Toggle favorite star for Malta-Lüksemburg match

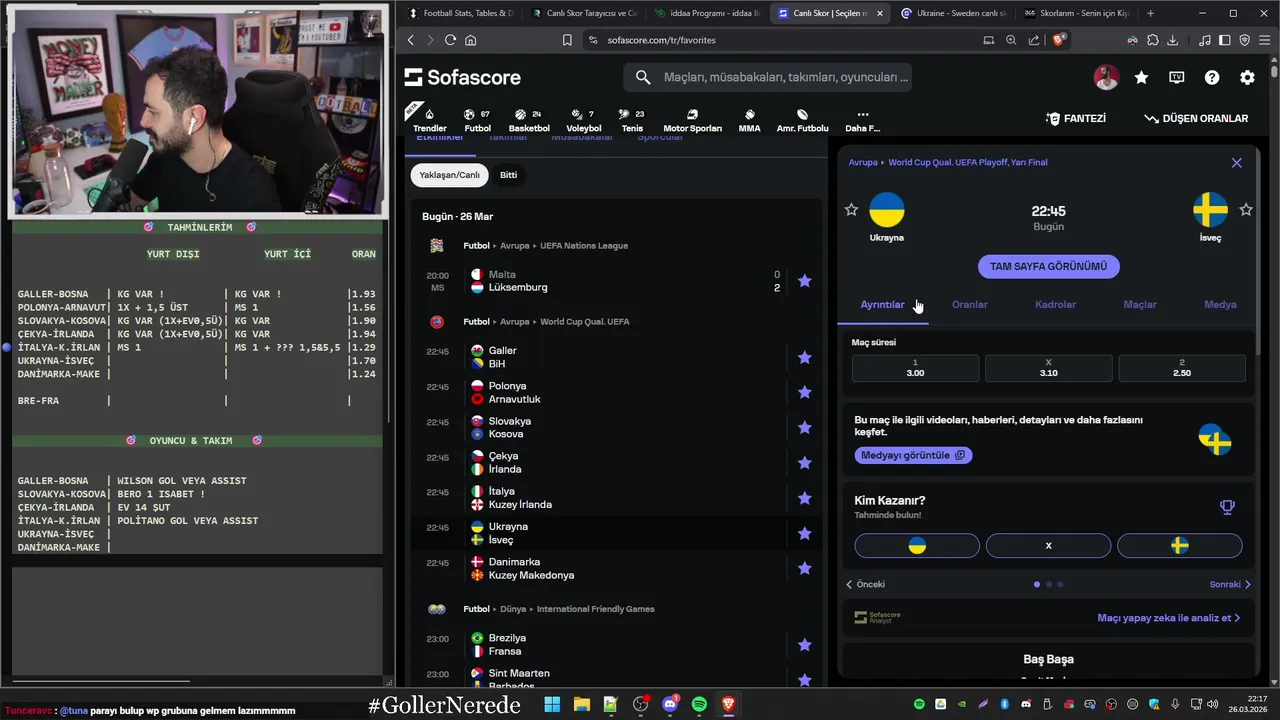click(x=804, y=281)
